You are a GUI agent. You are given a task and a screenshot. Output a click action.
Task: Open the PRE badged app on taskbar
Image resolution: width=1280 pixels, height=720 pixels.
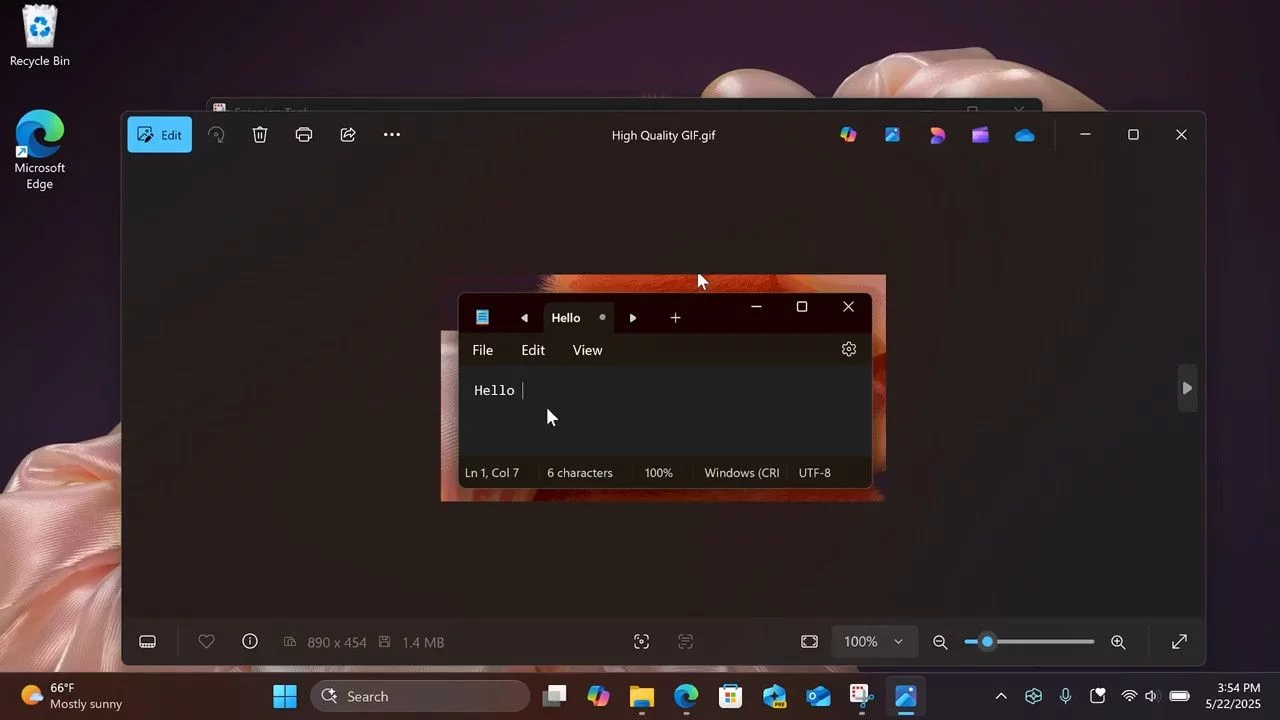point(774,696)
